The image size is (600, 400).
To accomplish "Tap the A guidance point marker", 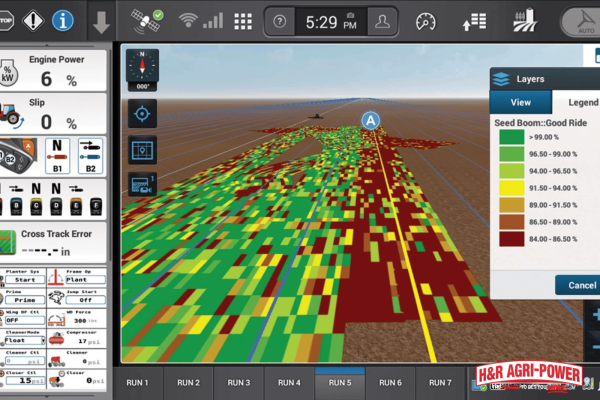I will coord(370,121).
